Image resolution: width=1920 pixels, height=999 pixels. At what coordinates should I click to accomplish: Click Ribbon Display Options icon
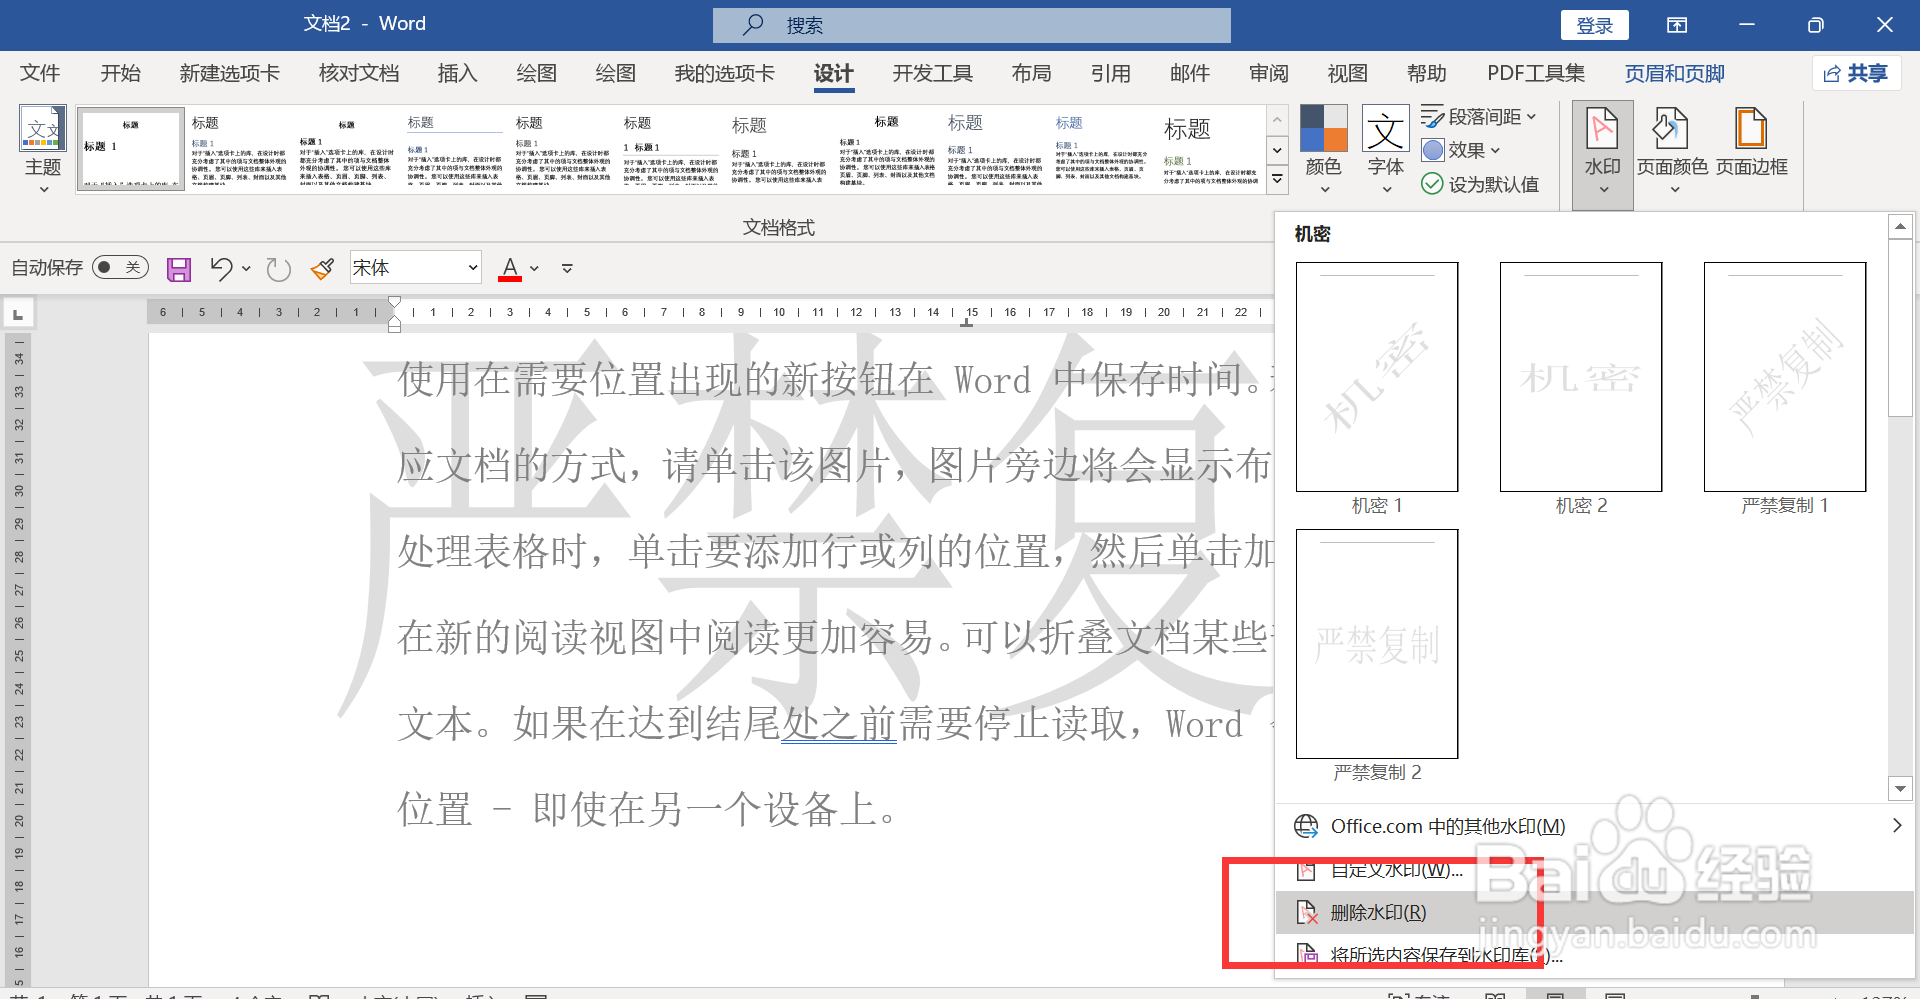(1677, 25)
